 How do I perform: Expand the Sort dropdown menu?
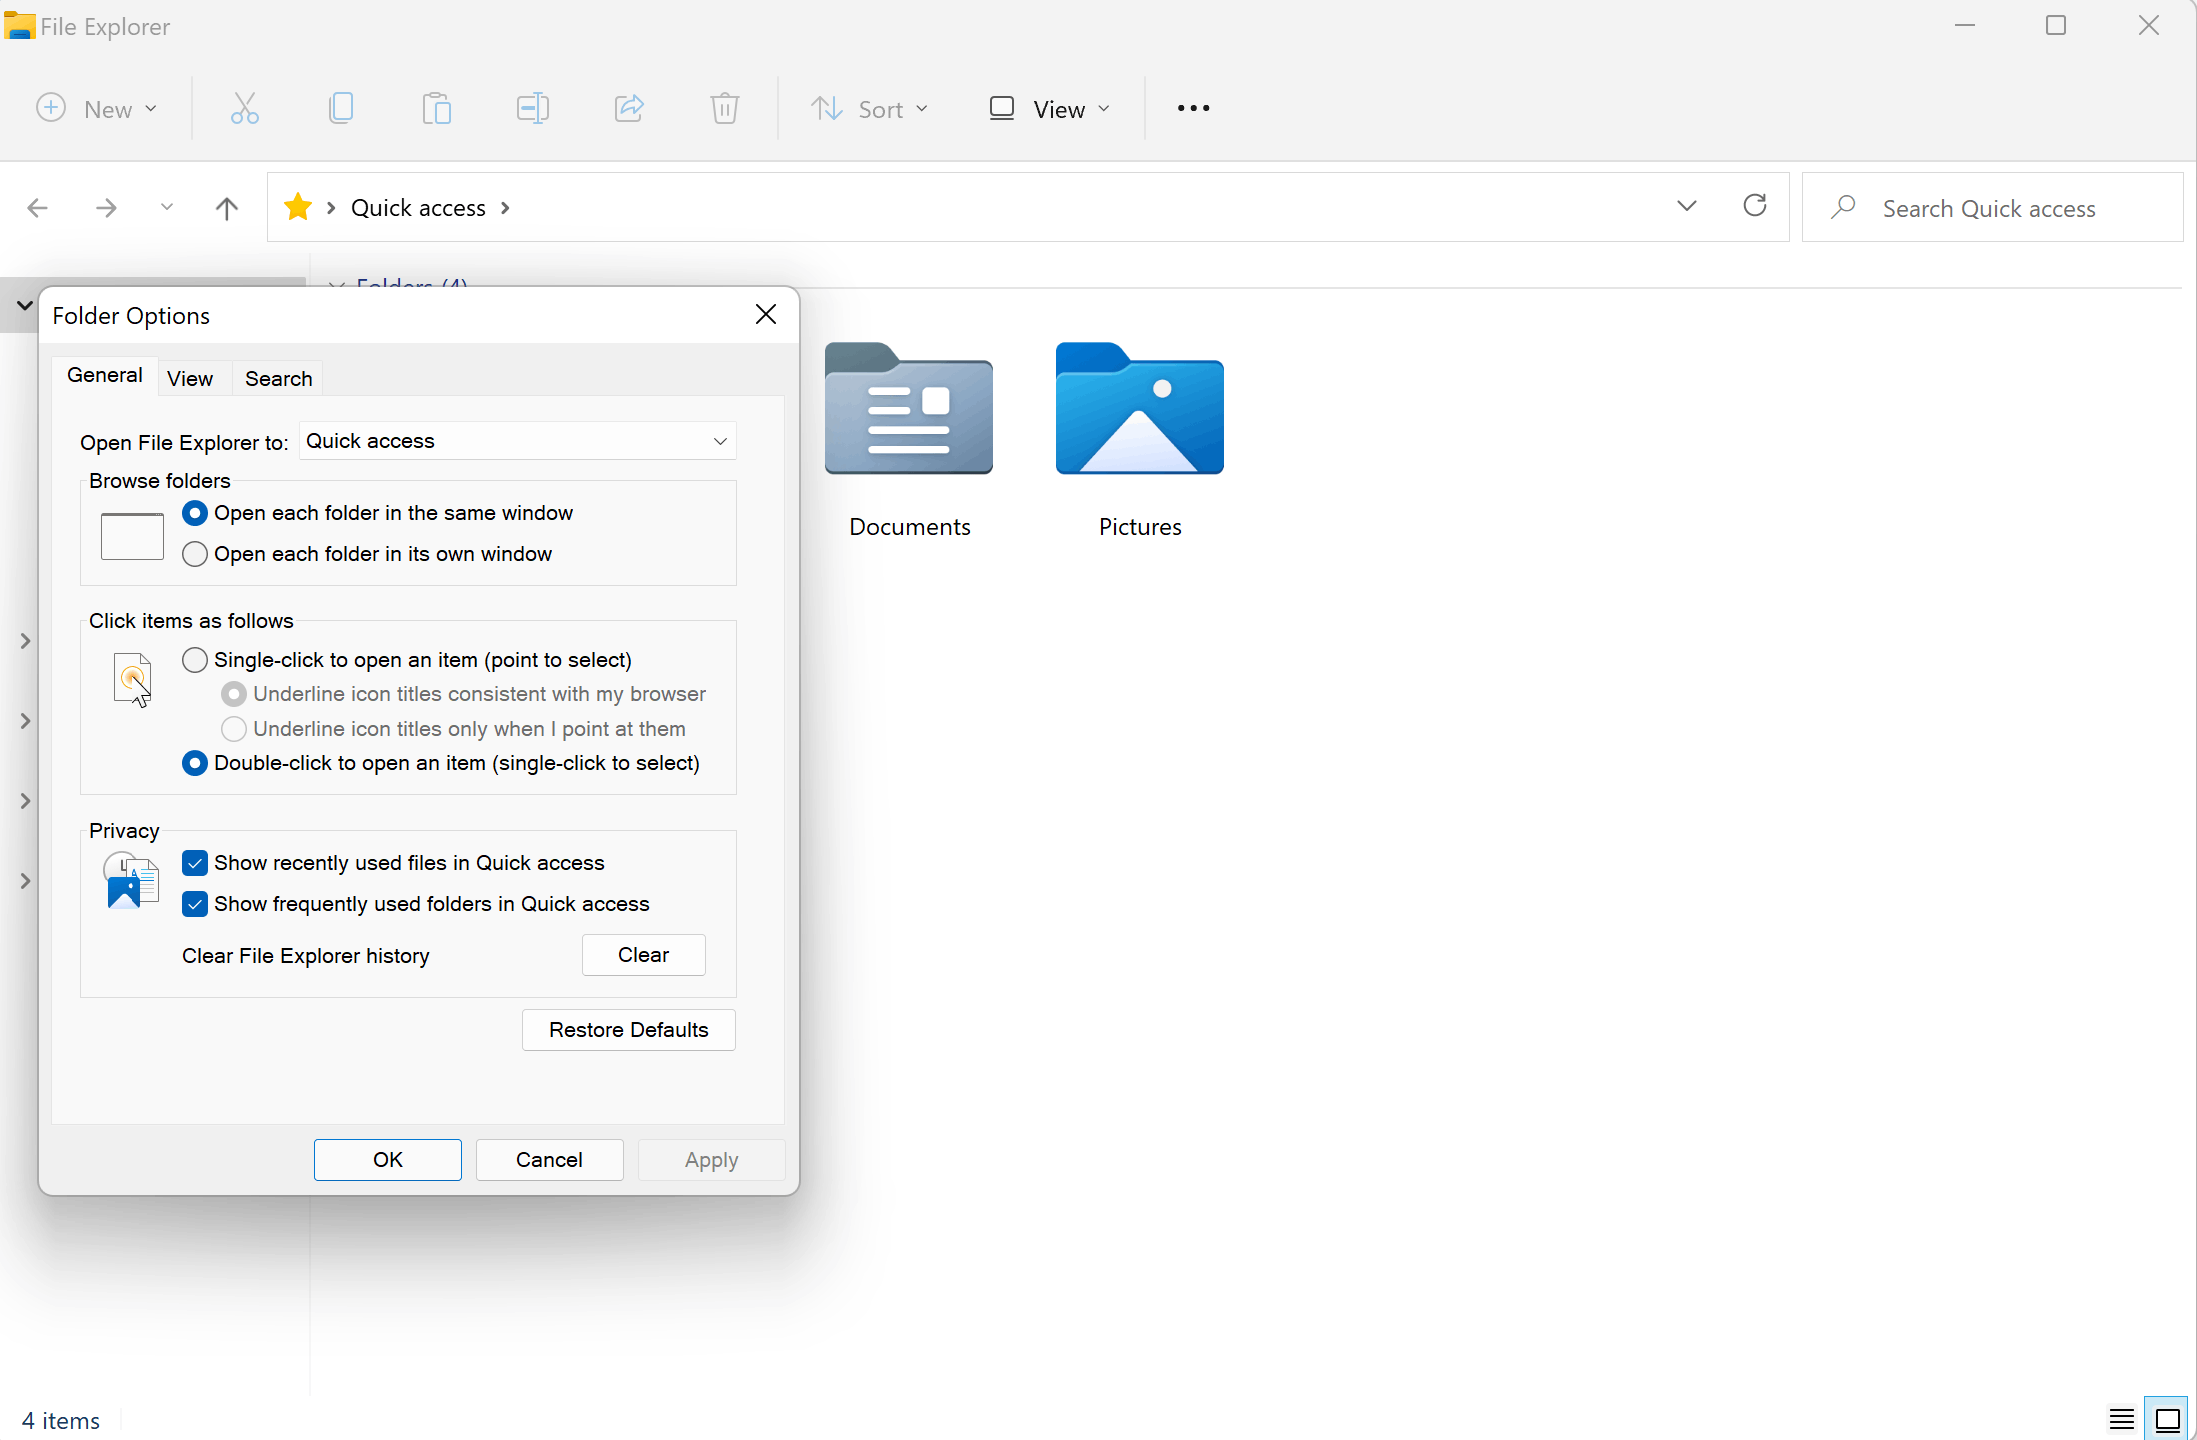click(x=869, y=109)
